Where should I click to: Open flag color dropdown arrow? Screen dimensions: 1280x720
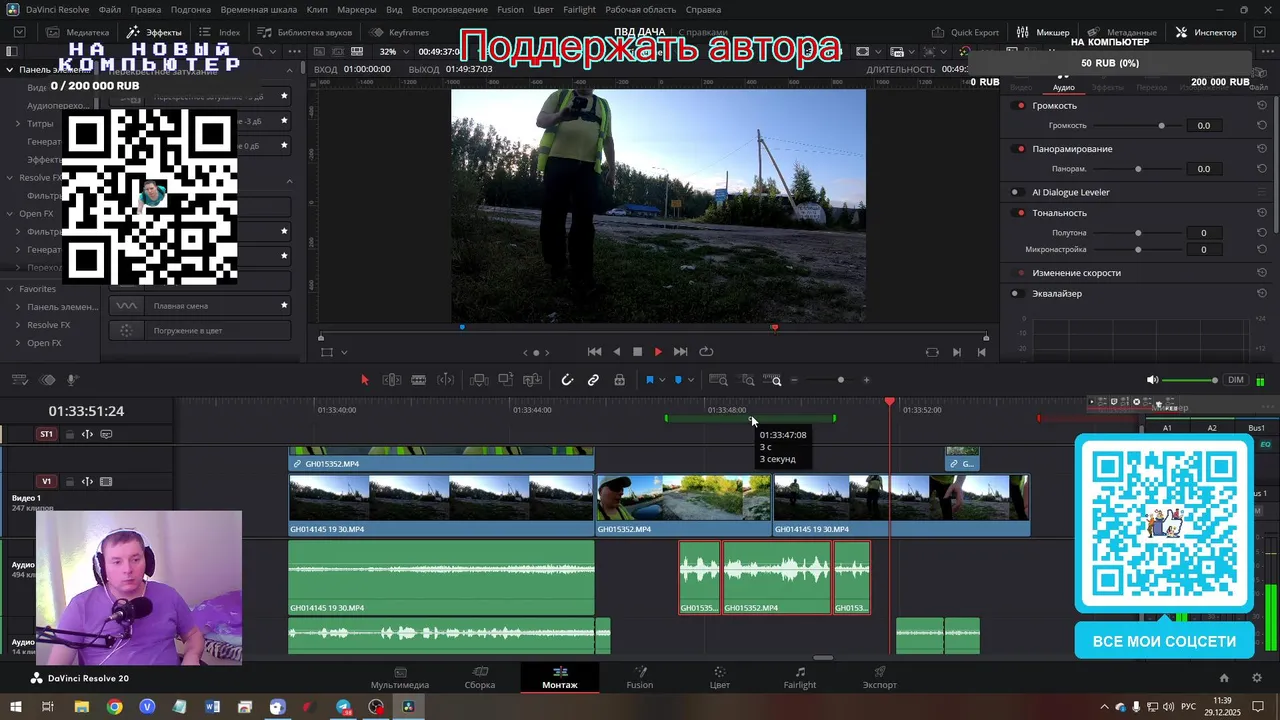662,380
